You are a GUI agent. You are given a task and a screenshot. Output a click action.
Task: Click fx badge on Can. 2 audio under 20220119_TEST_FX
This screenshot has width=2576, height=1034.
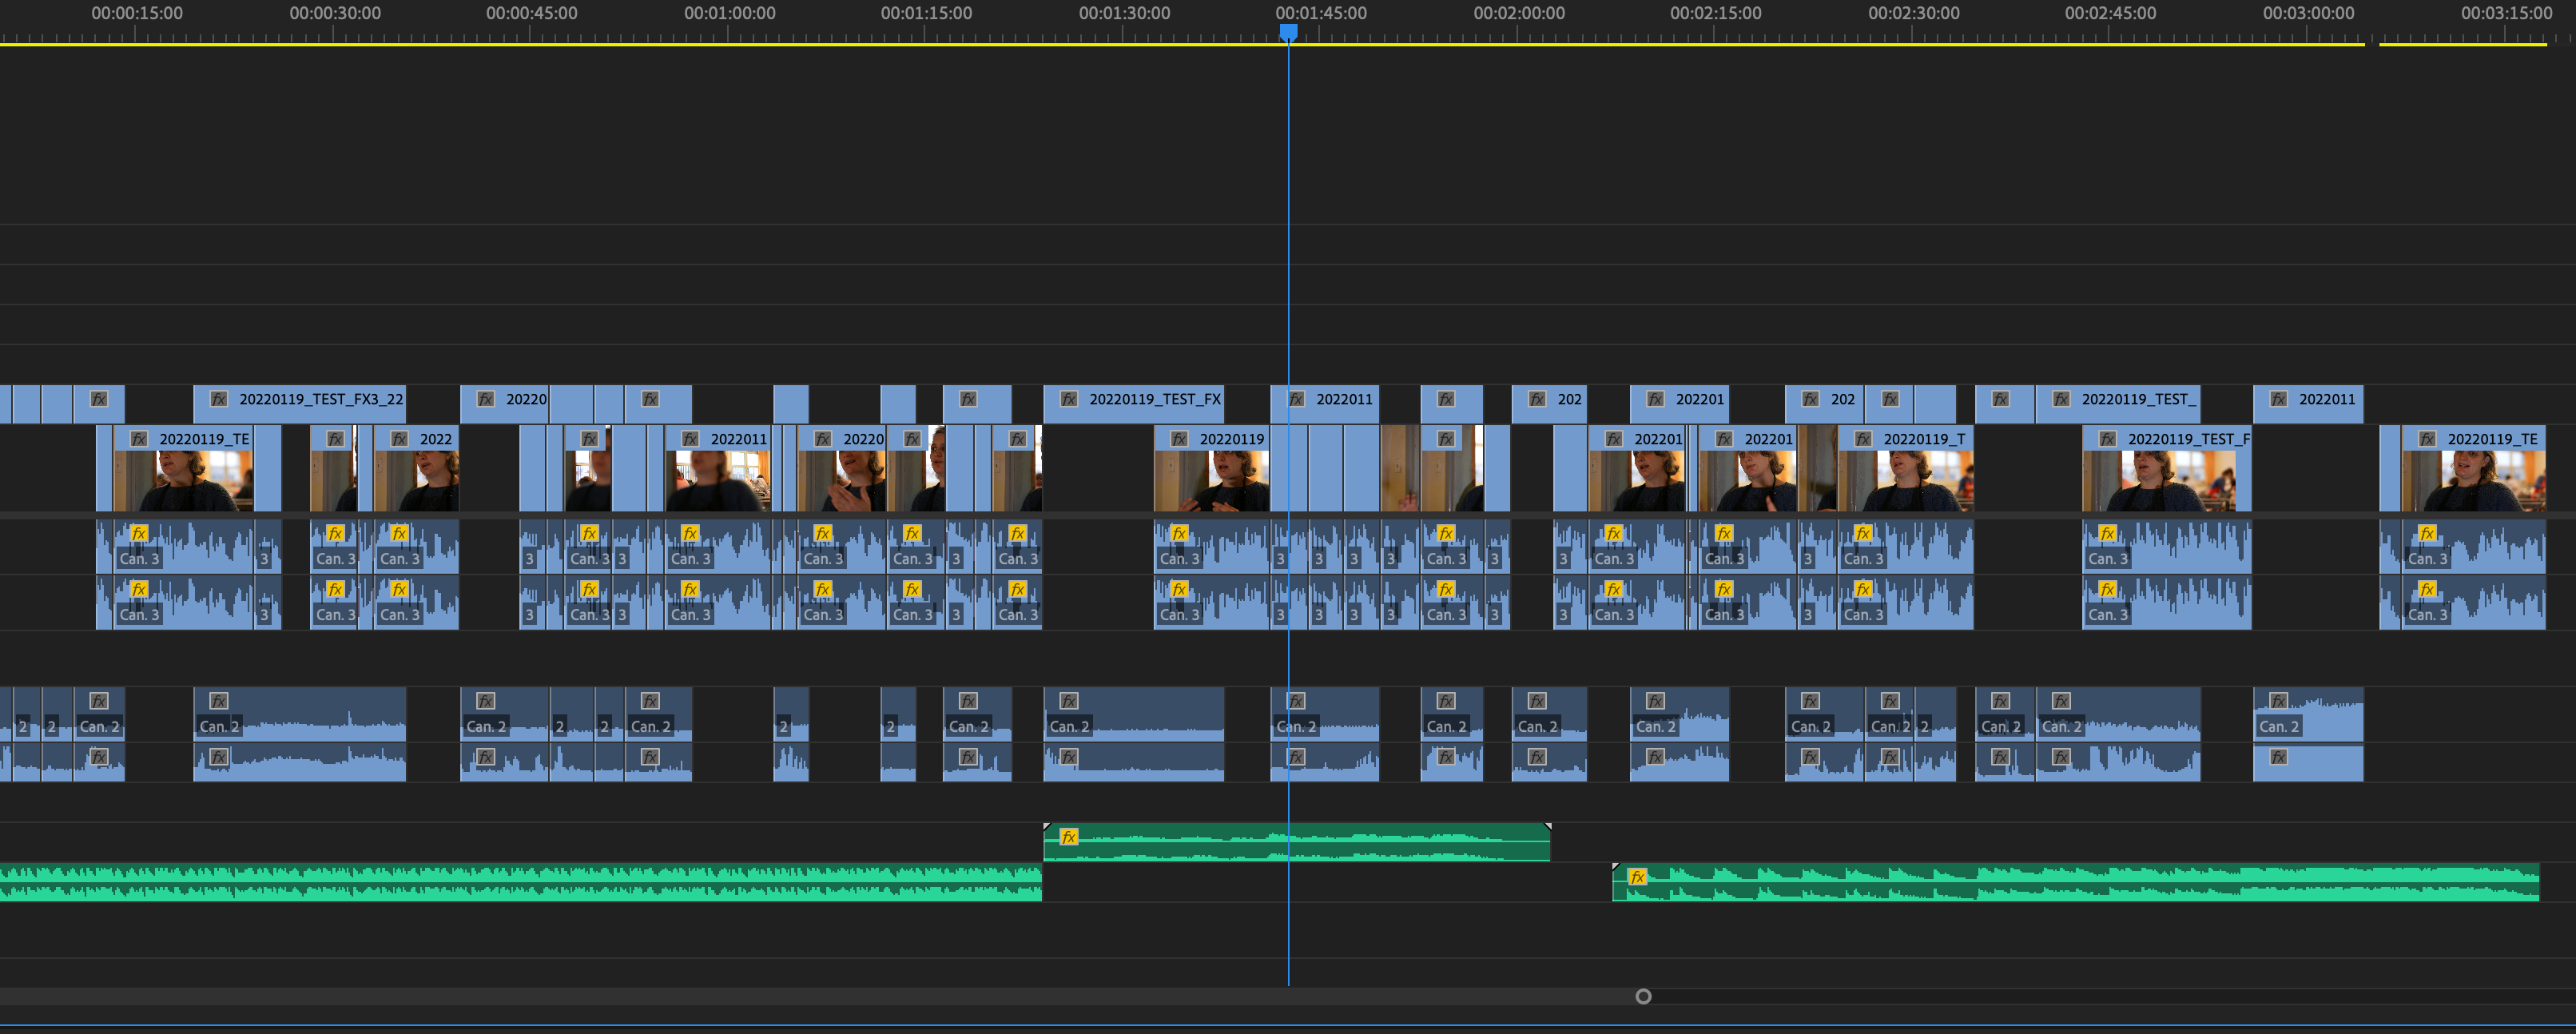click(1069, 701)
